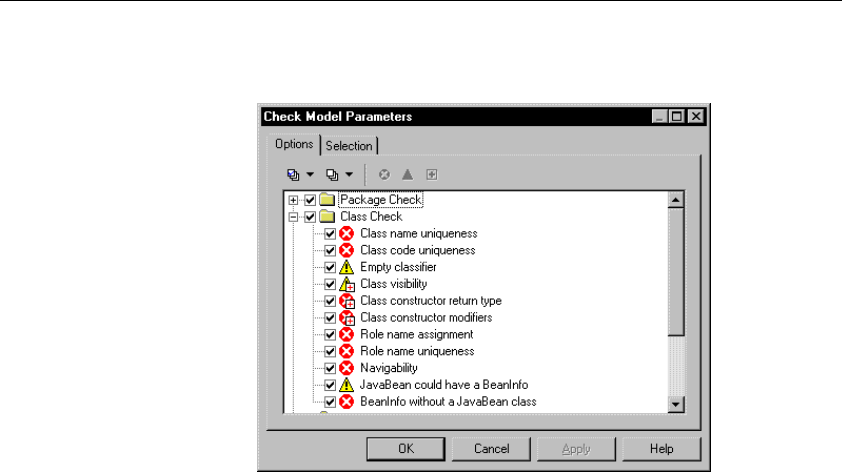Click the Apply button
842x472 pixels.
pyautogui.click(x=576, y=449)
